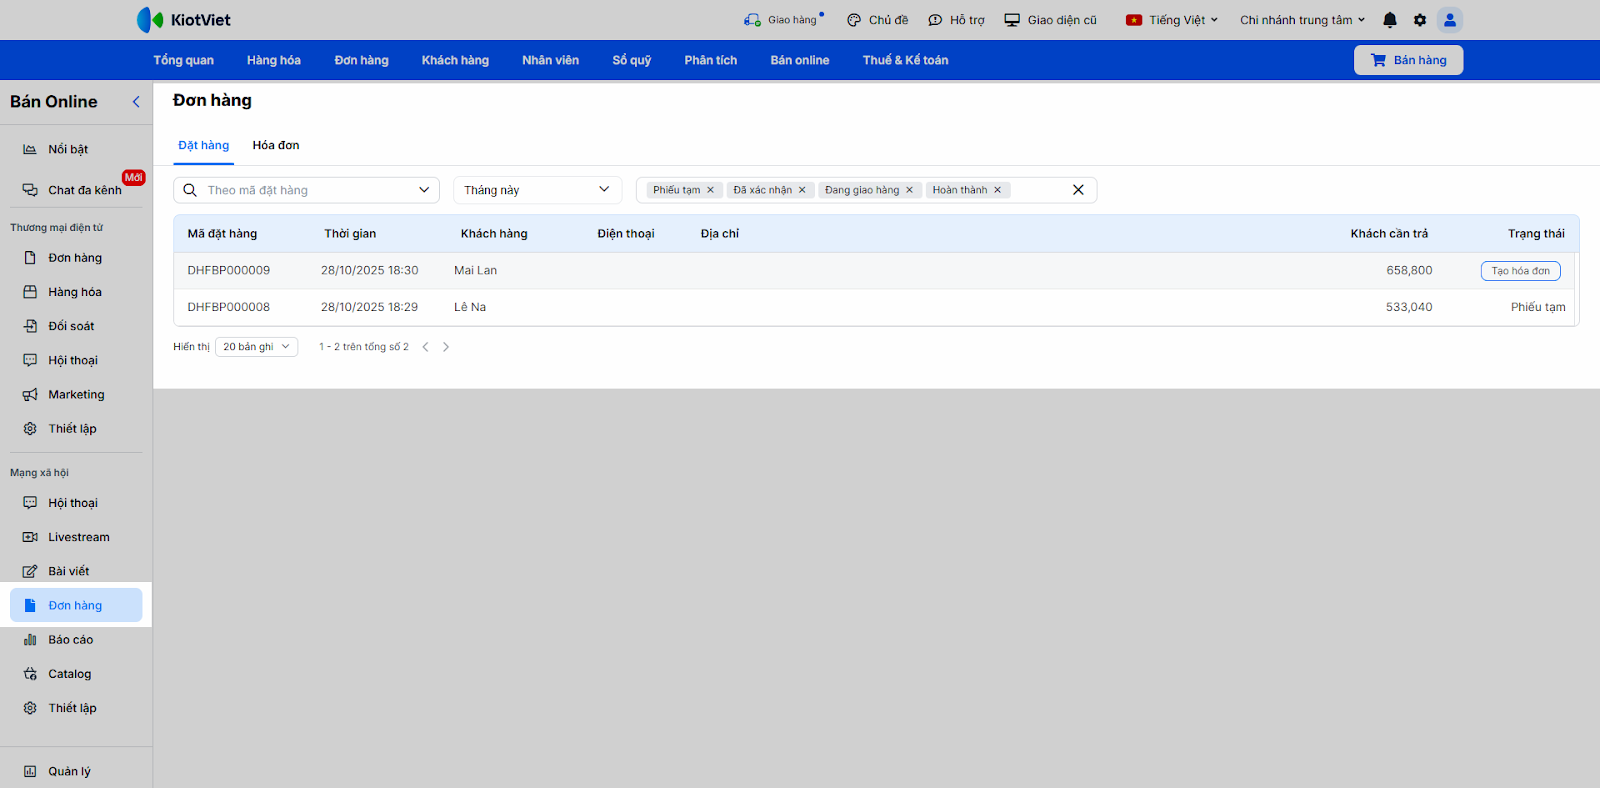The height and width of the screenshot is (788, 1600).
Task: Click the Mã đặt hàng column header
Action: pyautogui.click(x=222, y=234)
